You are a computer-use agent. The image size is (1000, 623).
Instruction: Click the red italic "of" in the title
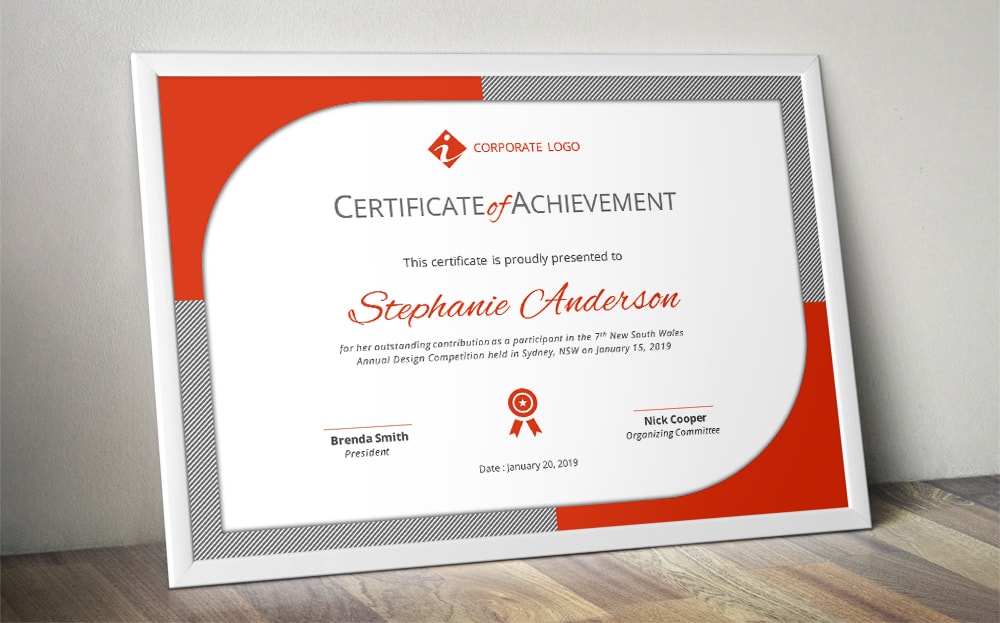click(x=500, y=205)
